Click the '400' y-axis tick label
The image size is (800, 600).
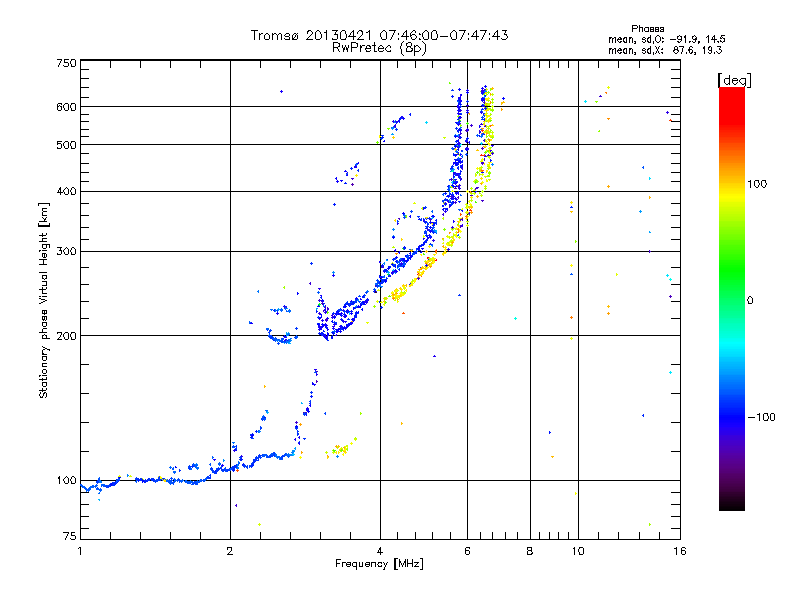coord(66,192)
